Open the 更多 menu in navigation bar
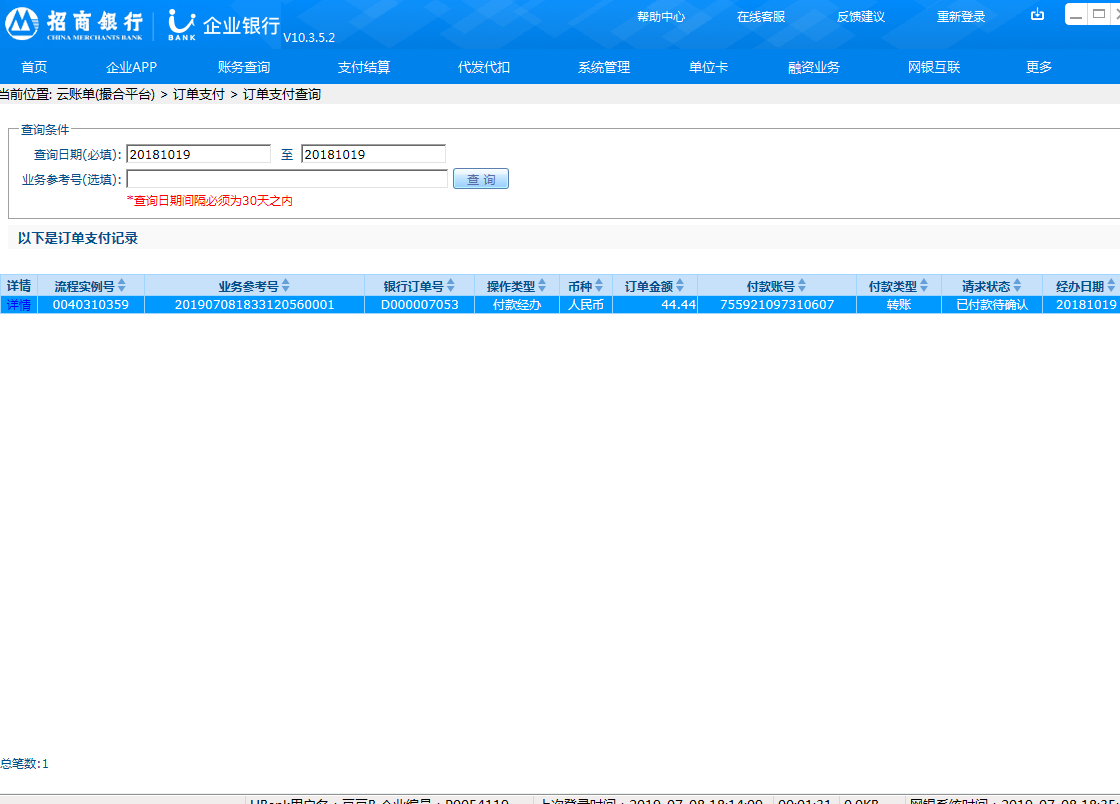The width and height of the screenshot is (1120, 804). (1039, 67)
